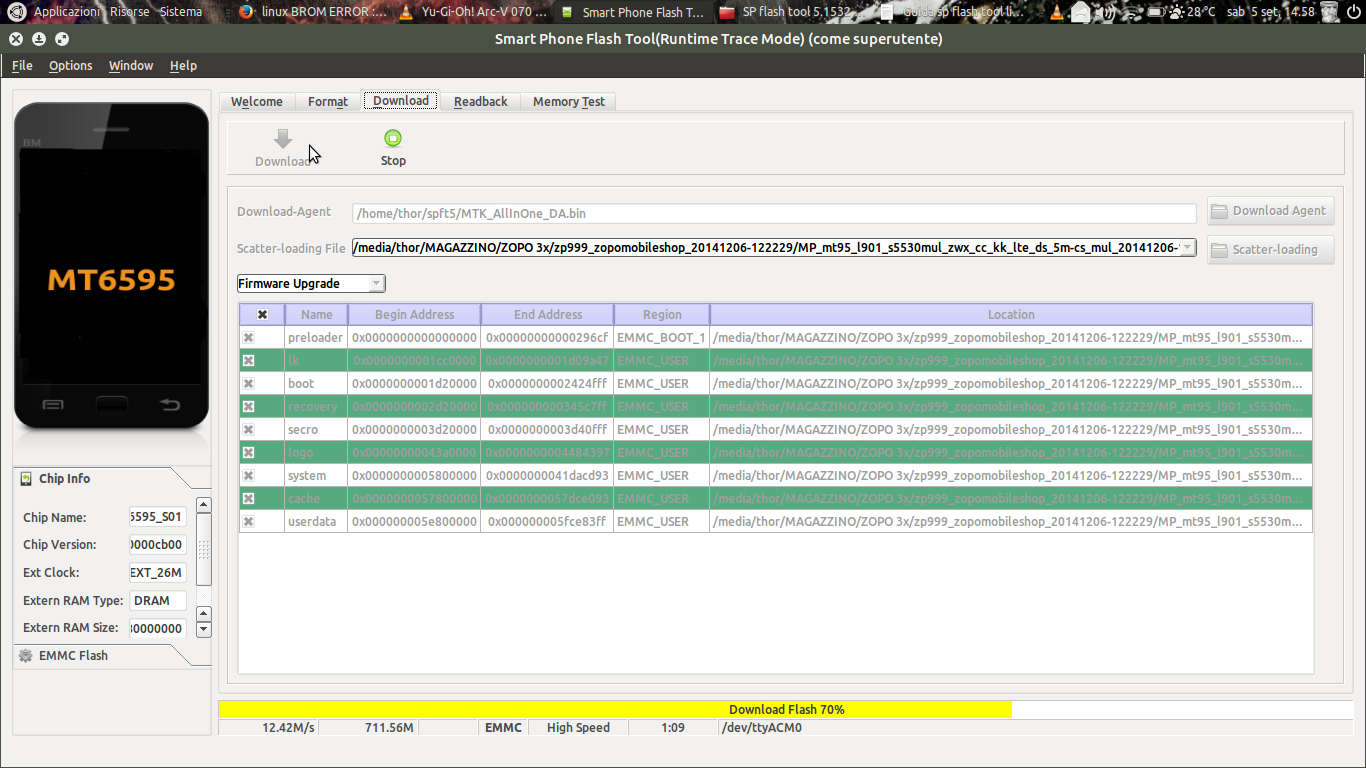Toggle the select-all checkbox in table header

click(262, 315)
